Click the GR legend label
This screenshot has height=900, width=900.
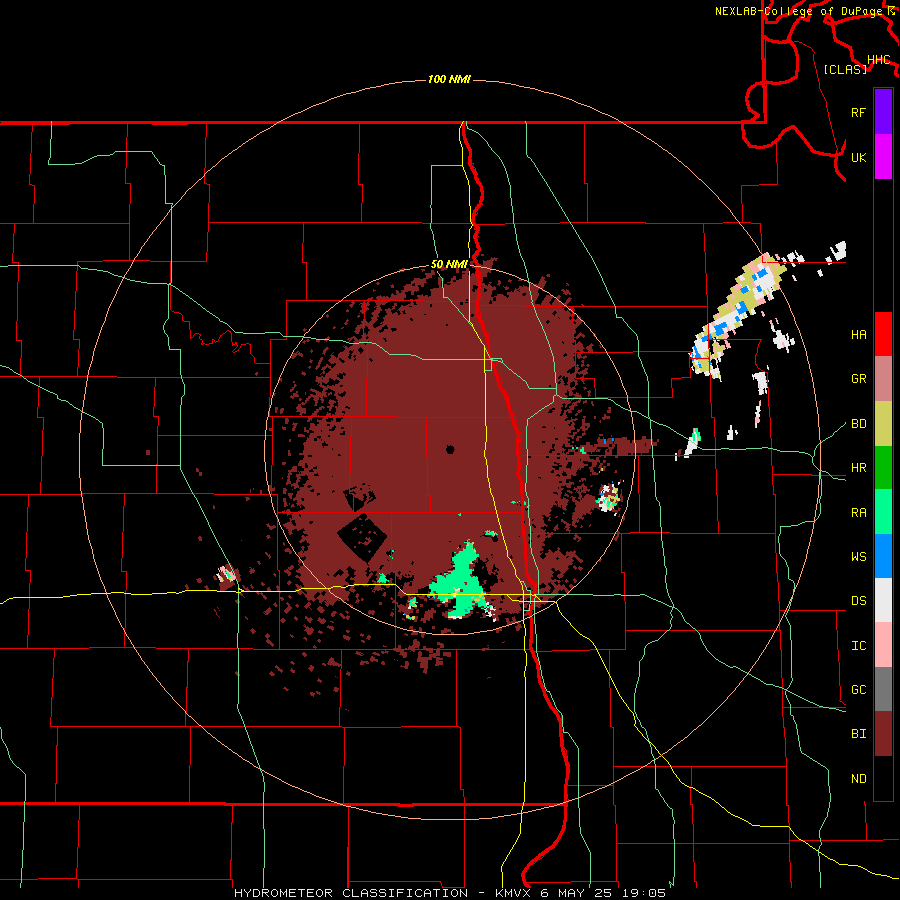(858, 379)
